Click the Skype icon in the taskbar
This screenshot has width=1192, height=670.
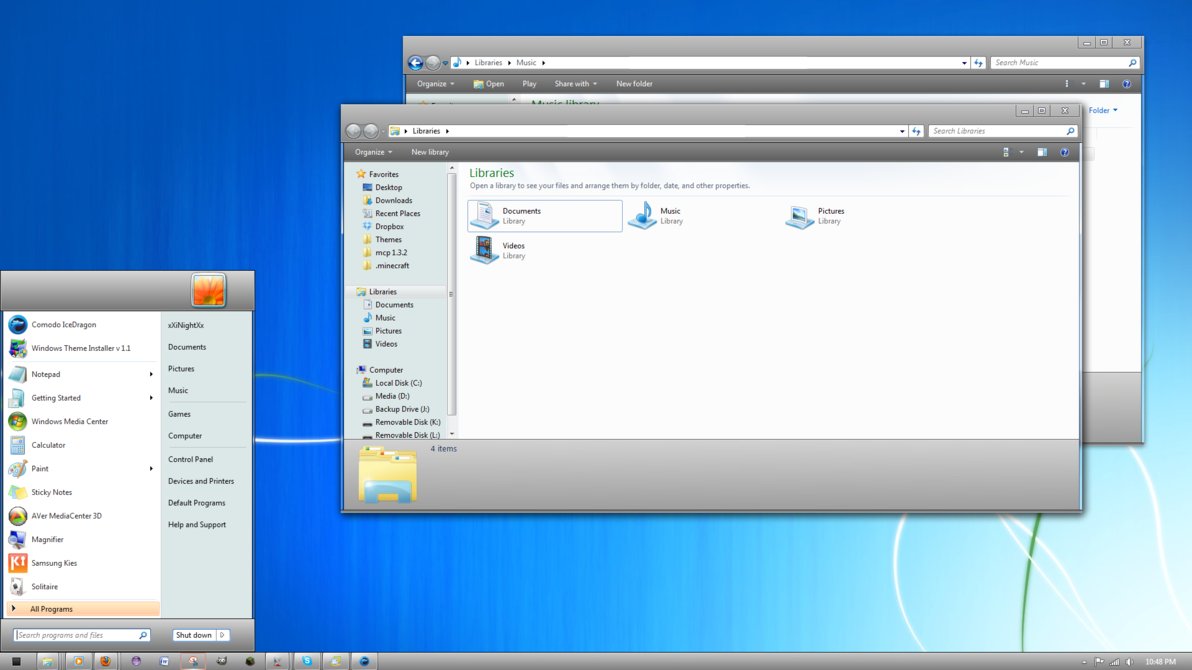307,661
